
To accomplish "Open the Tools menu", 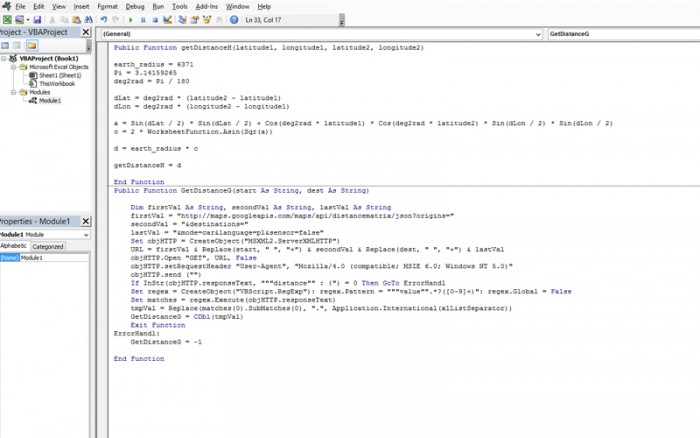I will [179, 6].
